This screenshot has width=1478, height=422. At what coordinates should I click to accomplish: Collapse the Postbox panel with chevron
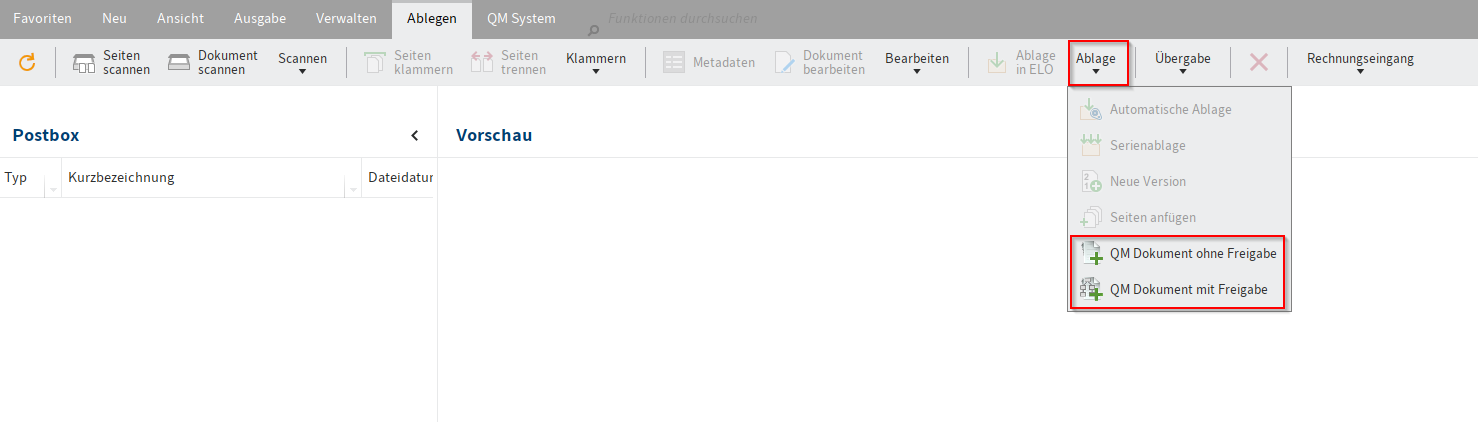coord(415,136)
